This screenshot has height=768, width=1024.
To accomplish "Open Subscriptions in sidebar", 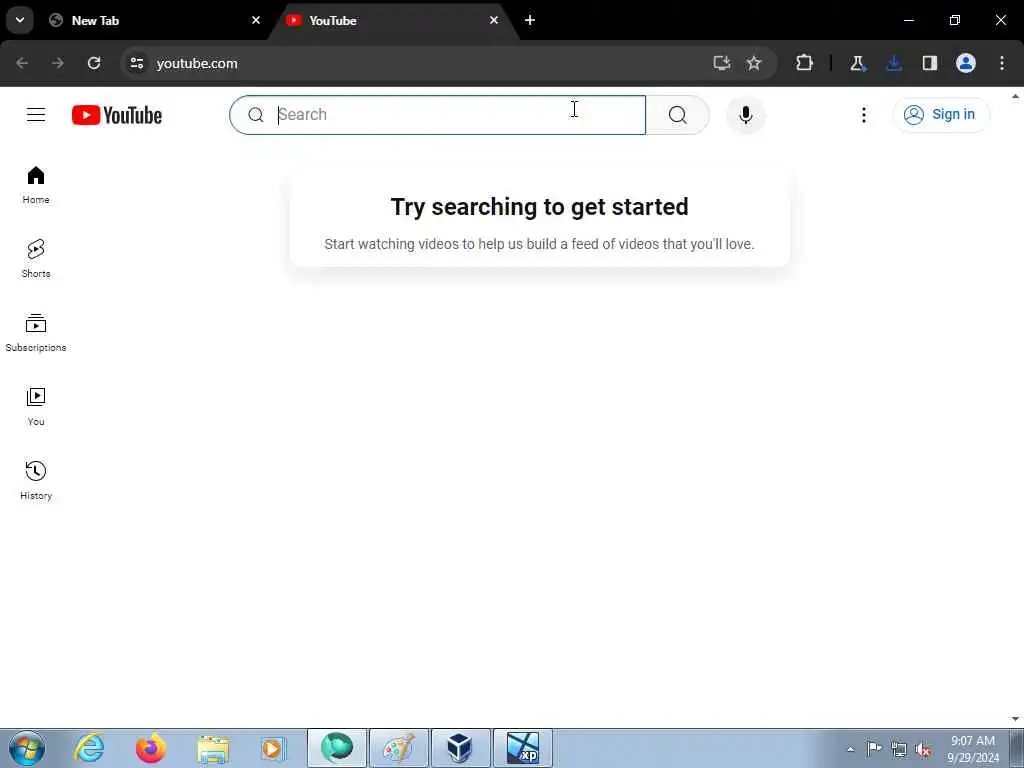I will click(36, 332).
